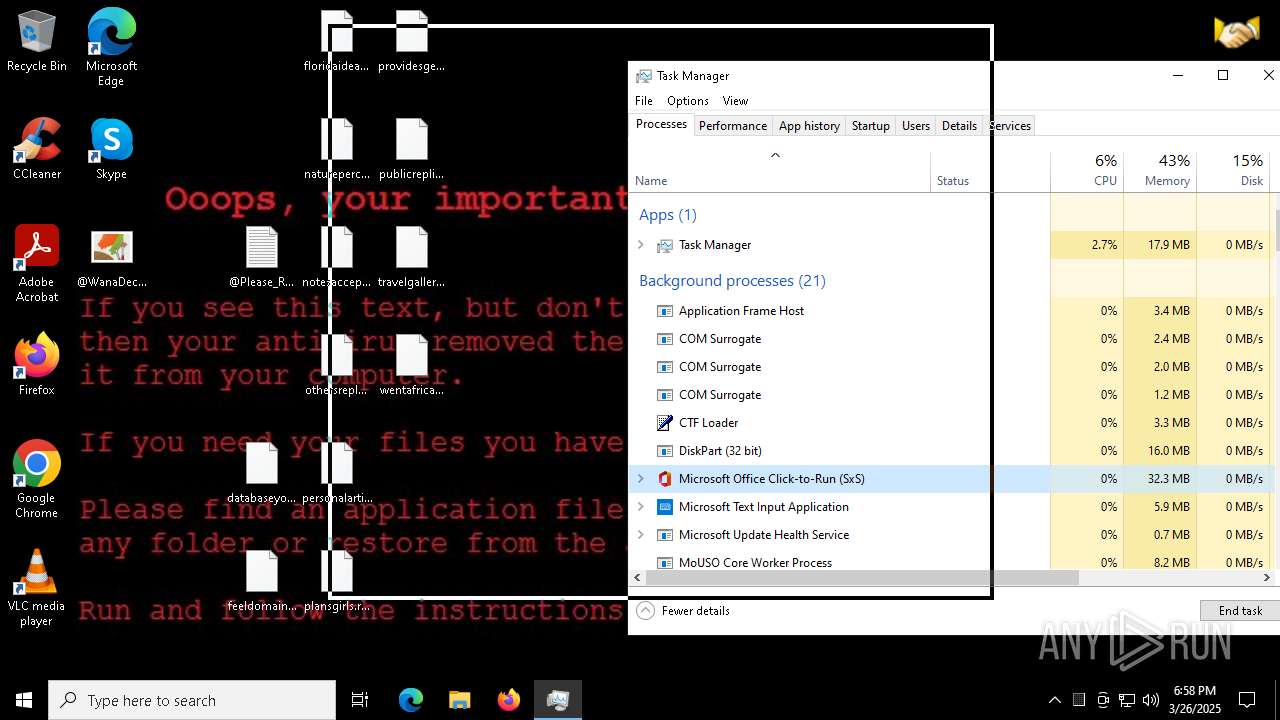Sort processes by the Disk column
The width and height of the screenshot is (1280, 720).
(1234, 172)
